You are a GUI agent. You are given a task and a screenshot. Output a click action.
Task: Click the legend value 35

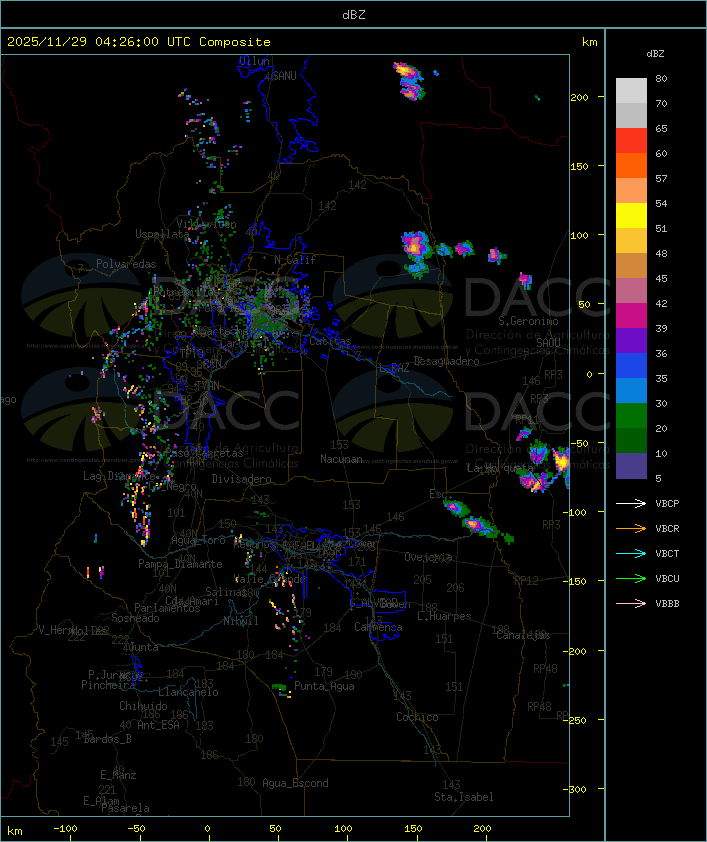coord(661,379)
